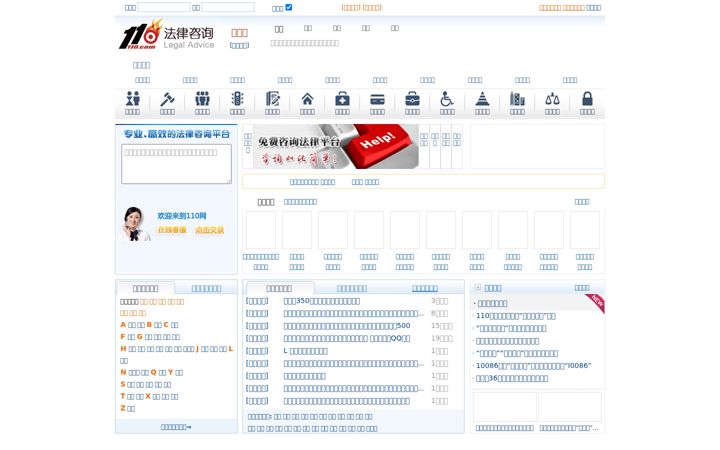720x450 pixels.
Task: Open the consultation row containing 350
Action: pyautogui.click(x=321, y=301)
